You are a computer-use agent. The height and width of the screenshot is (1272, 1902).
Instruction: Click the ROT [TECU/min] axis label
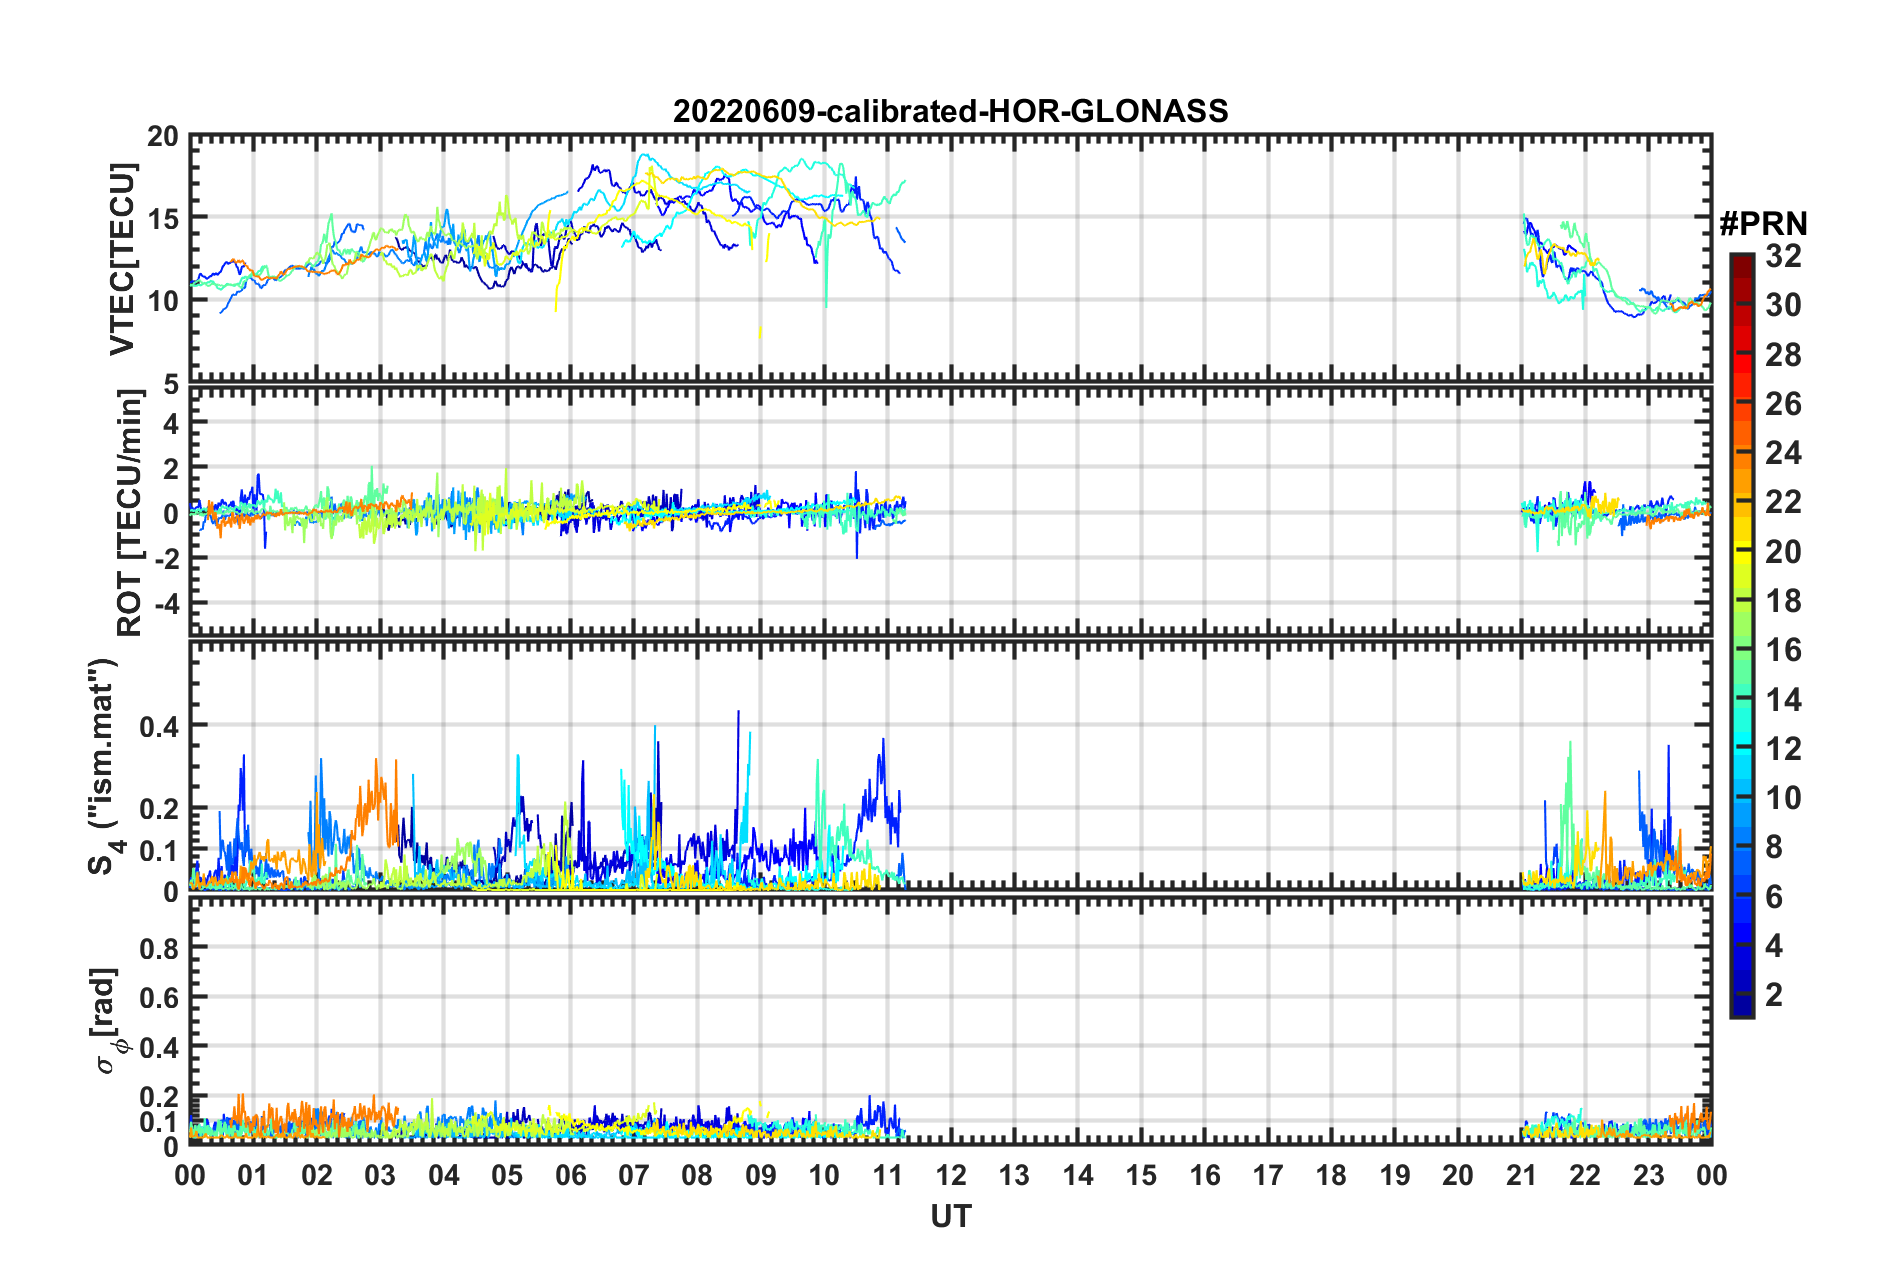(130, 513)
